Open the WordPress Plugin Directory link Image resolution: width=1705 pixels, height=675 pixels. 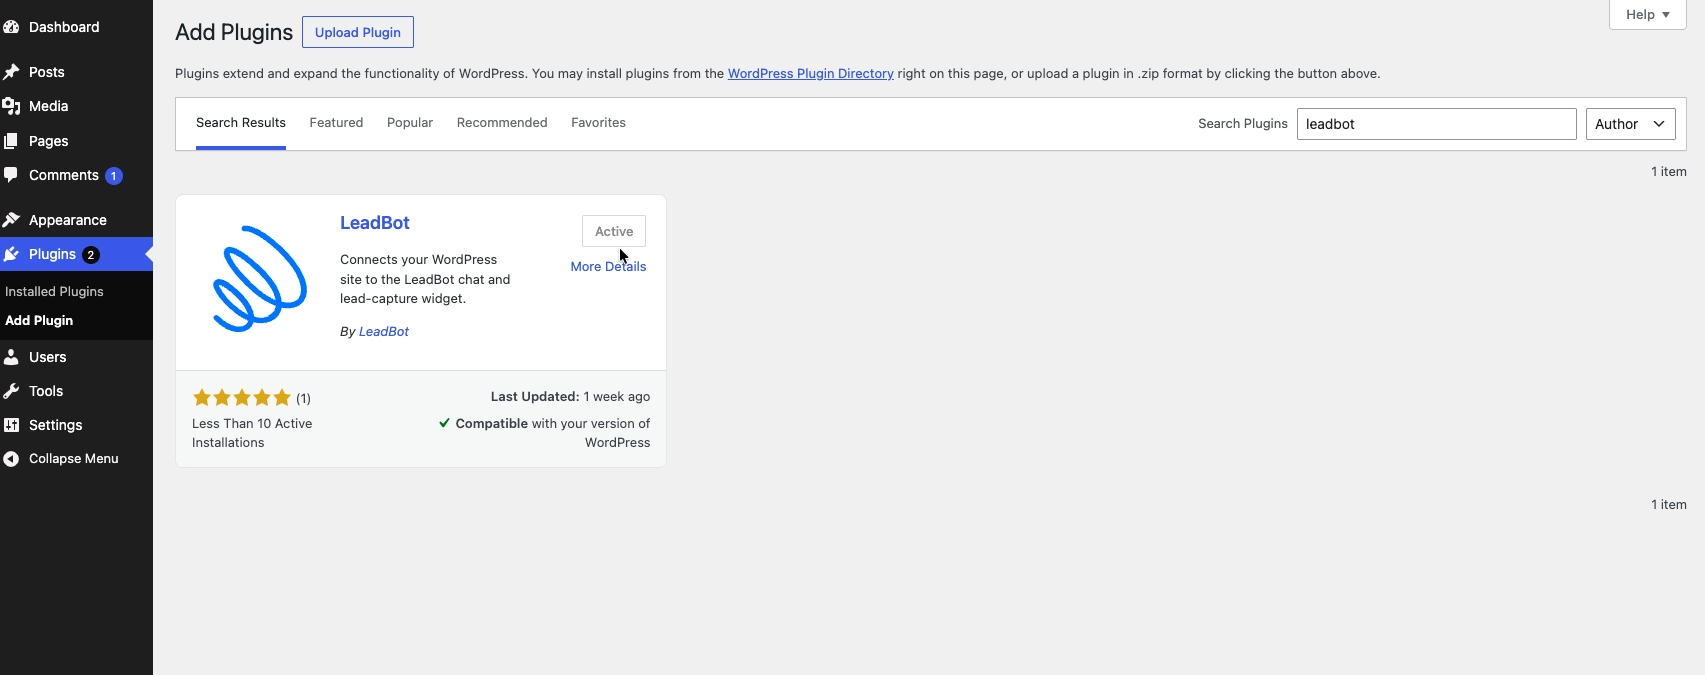(811, 74)
